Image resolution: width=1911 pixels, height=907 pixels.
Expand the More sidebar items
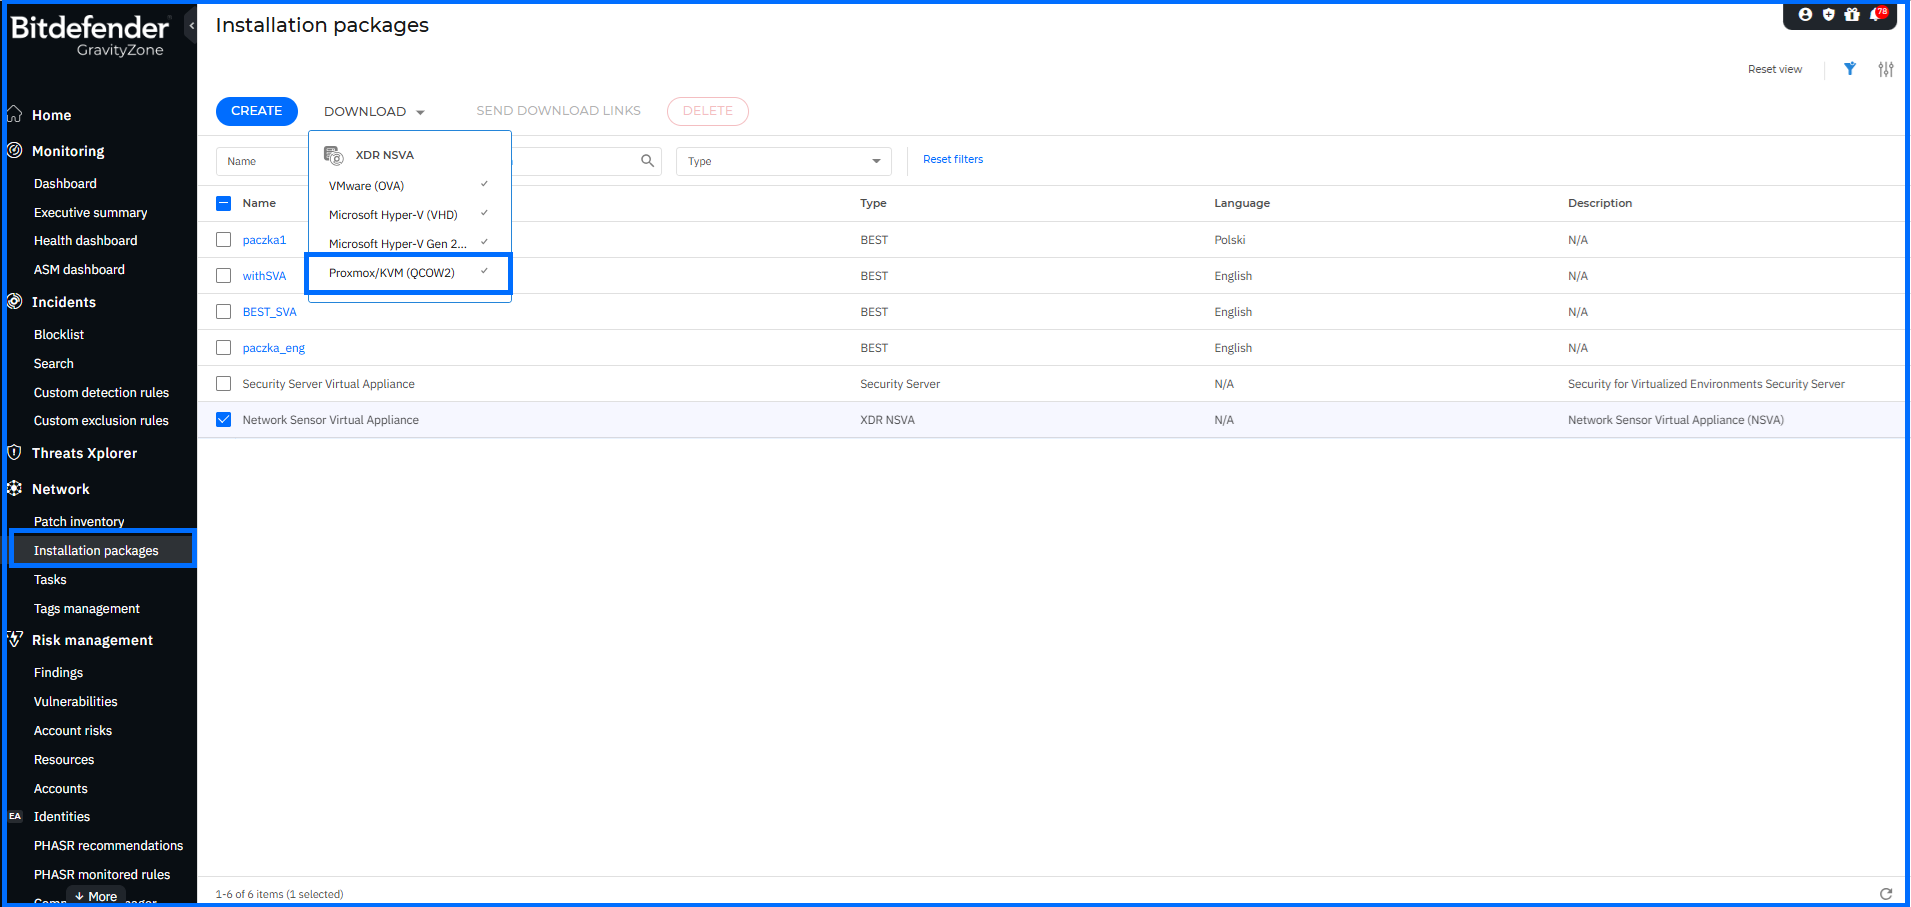click(96, 896)
